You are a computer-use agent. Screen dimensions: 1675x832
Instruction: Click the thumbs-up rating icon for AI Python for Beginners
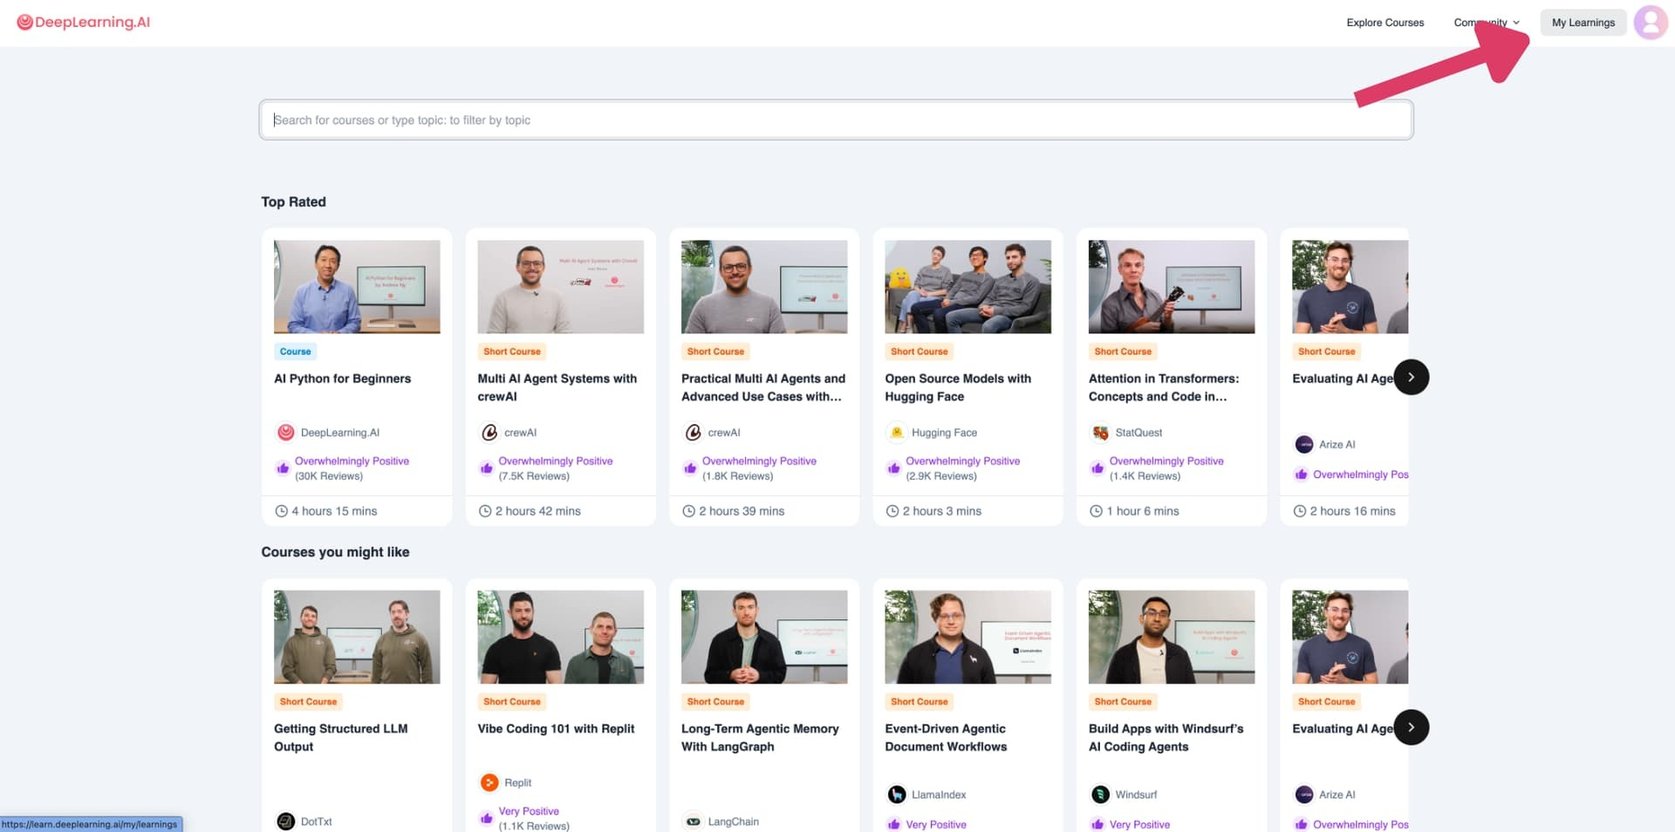[283, 468]
